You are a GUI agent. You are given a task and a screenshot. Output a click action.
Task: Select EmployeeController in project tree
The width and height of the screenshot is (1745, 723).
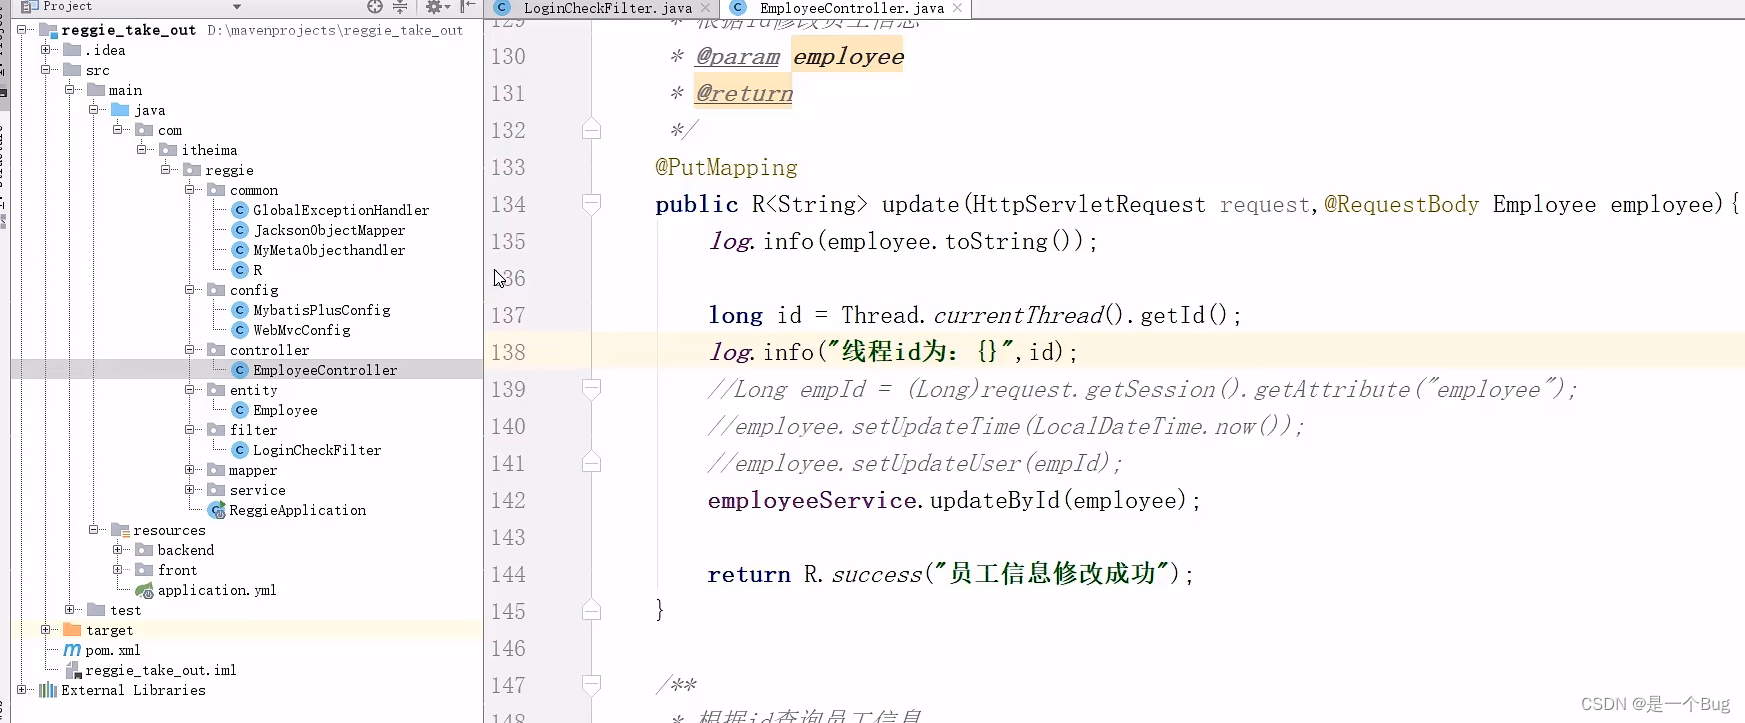325,370
